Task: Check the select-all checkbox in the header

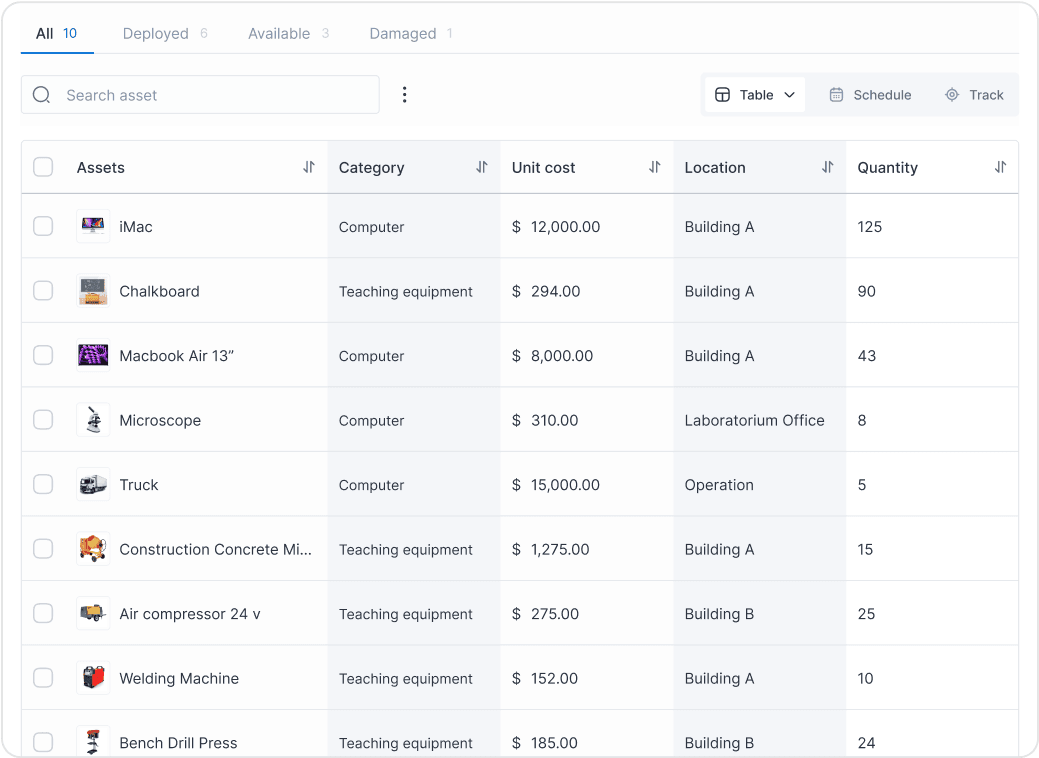Action: (x=43, y=167)
